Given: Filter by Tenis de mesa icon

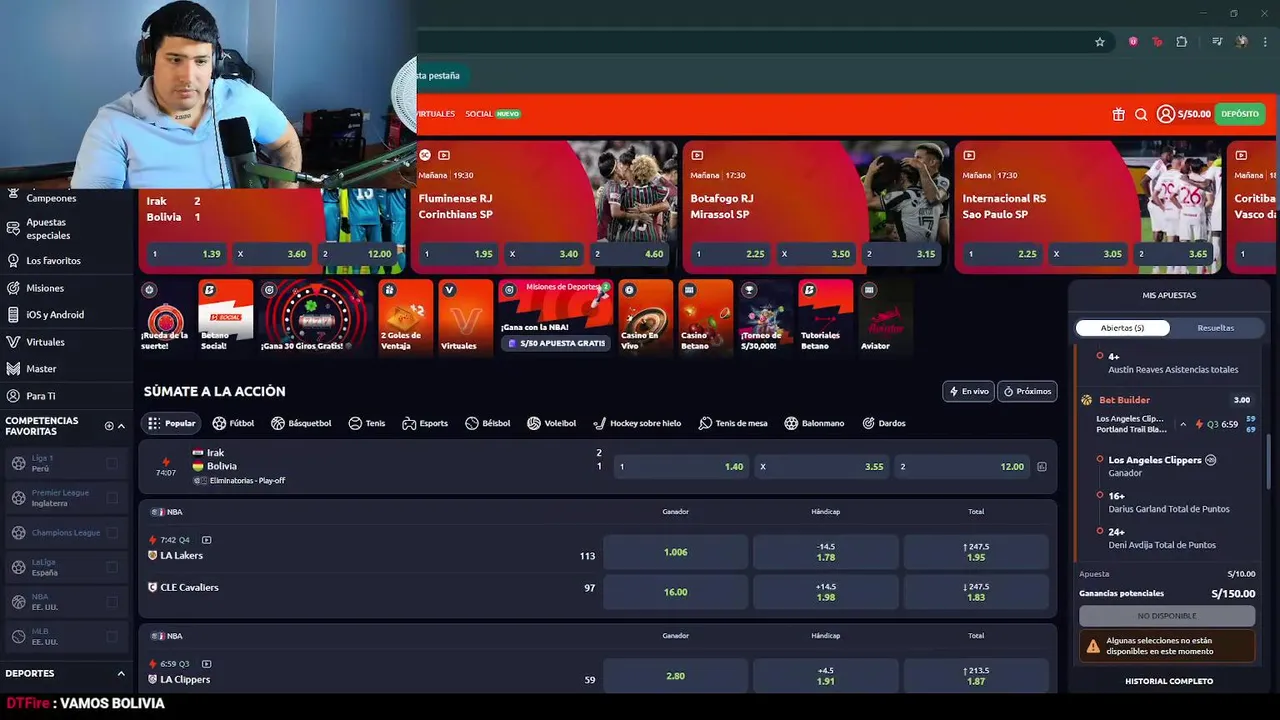Looking at the screenshot, I should (733, 423).
